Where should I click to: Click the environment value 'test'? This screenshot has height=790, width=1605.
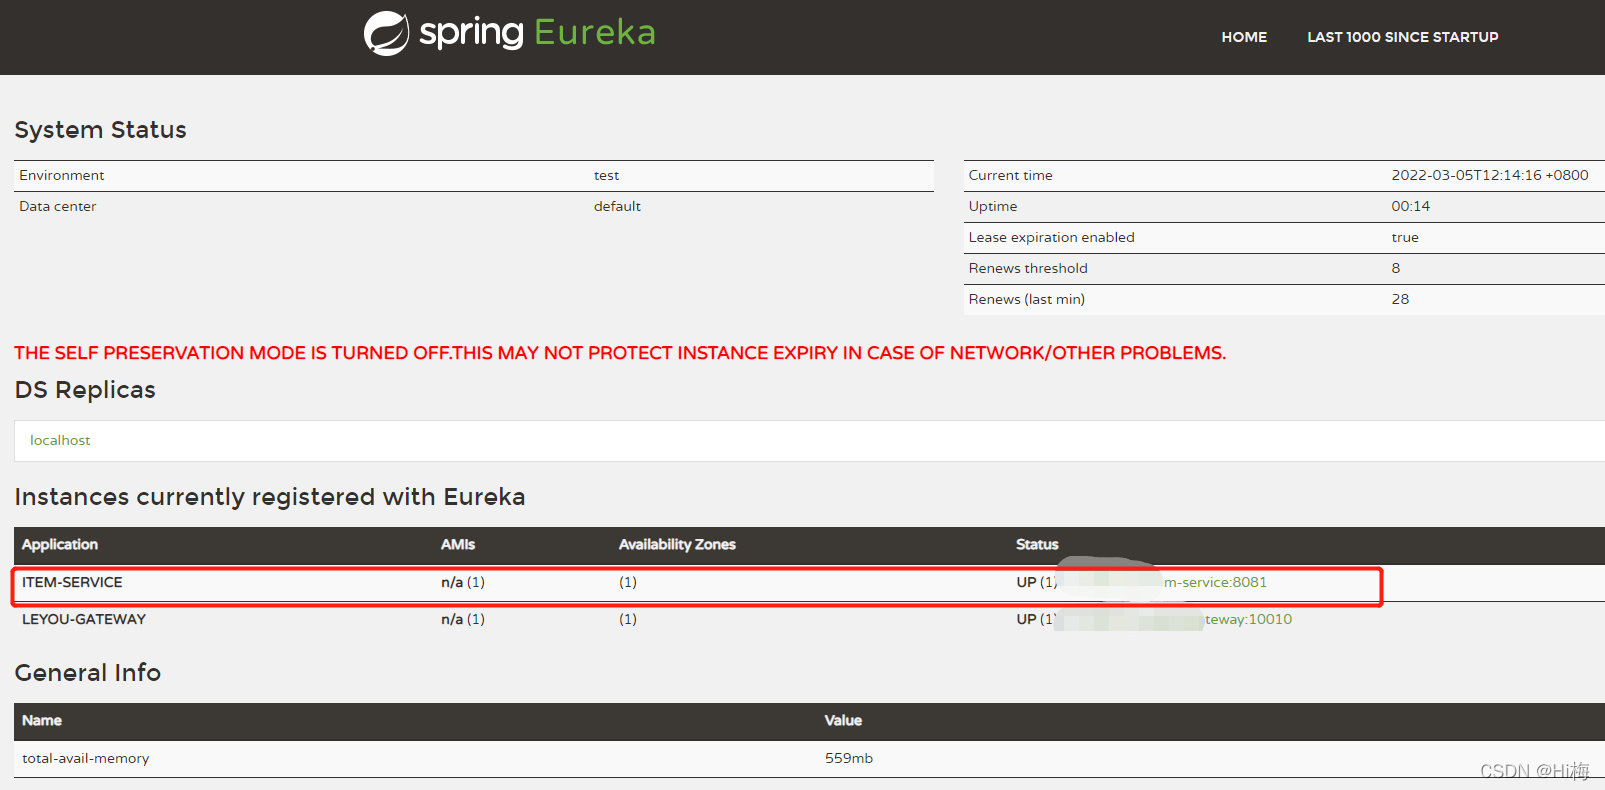click(x=606, y=175)
